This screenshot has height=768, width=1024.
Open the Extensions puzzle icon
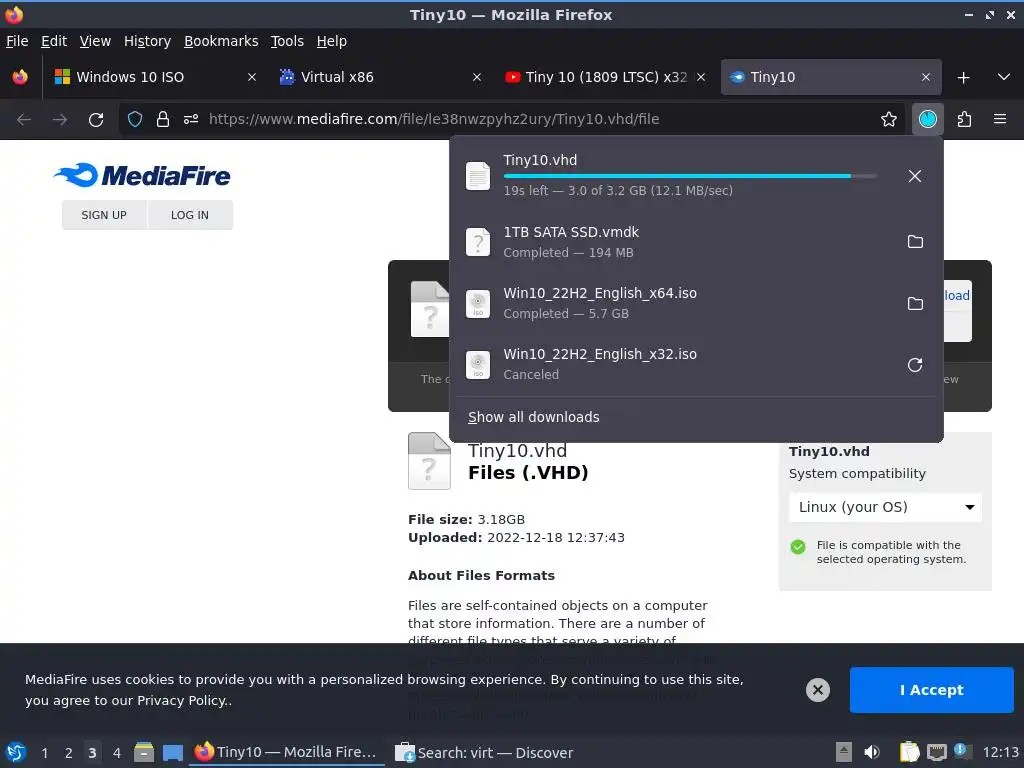tap(964, 120)
